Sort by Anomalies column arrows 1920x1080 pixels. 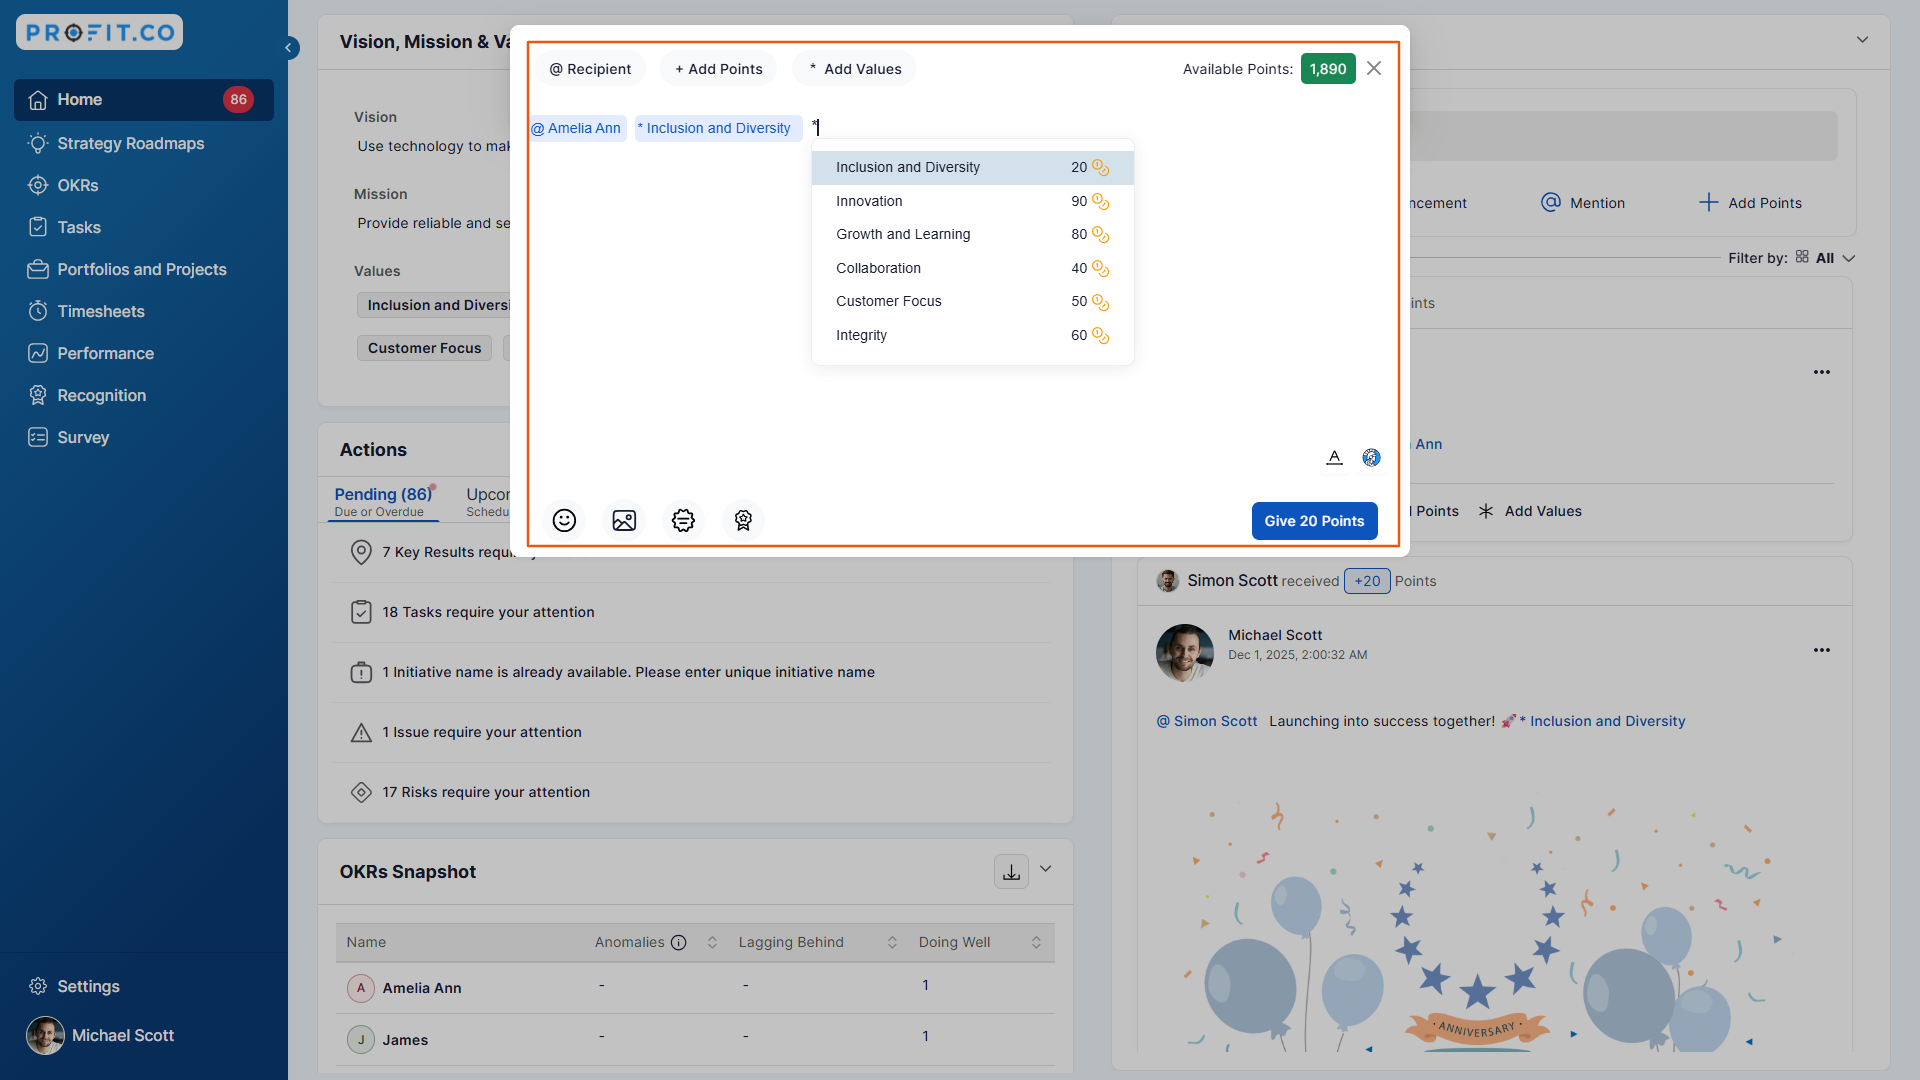point(712,942)
